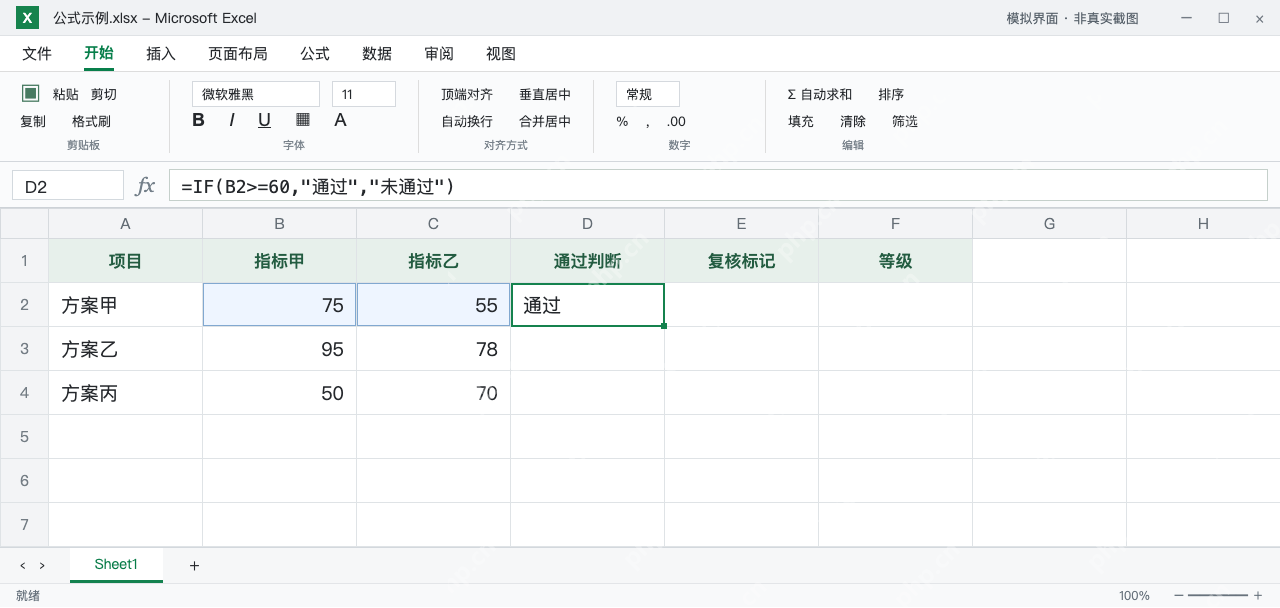Switch to the 数据 ribbon tab
The width and height of the screenshot is (1280, 608).
[377, 54]
